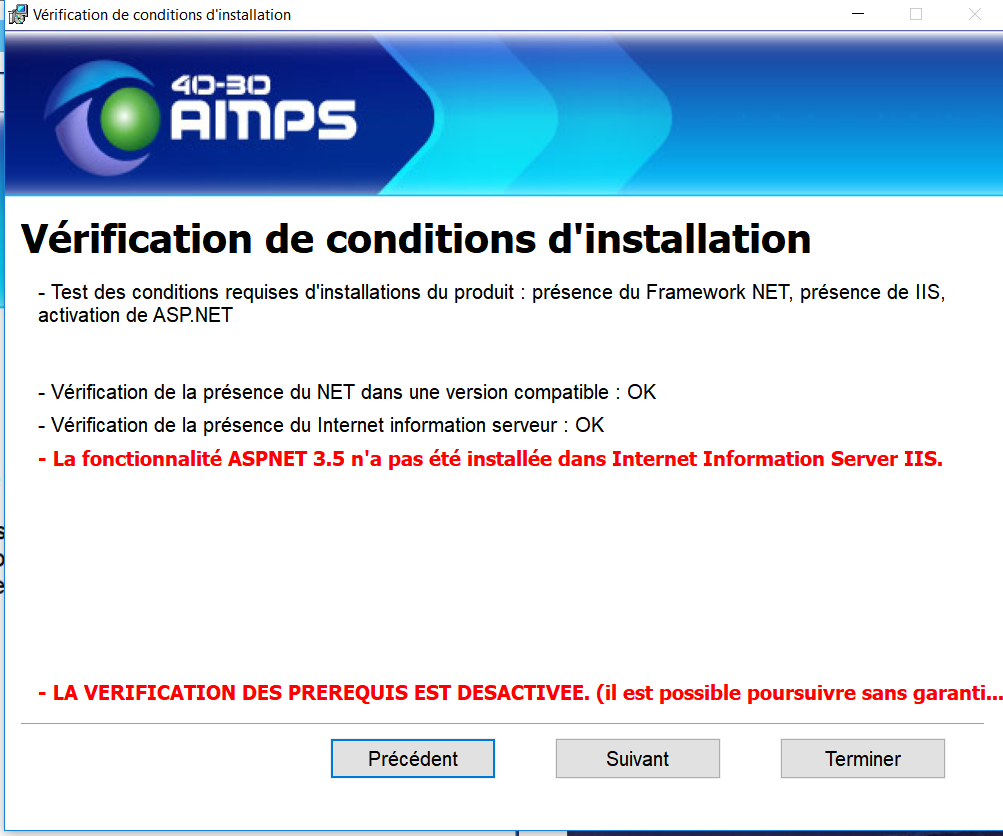Viewport: 1003px width, 836px height.
Task: Click the greyed-out maximize window button
Action: 916,14
